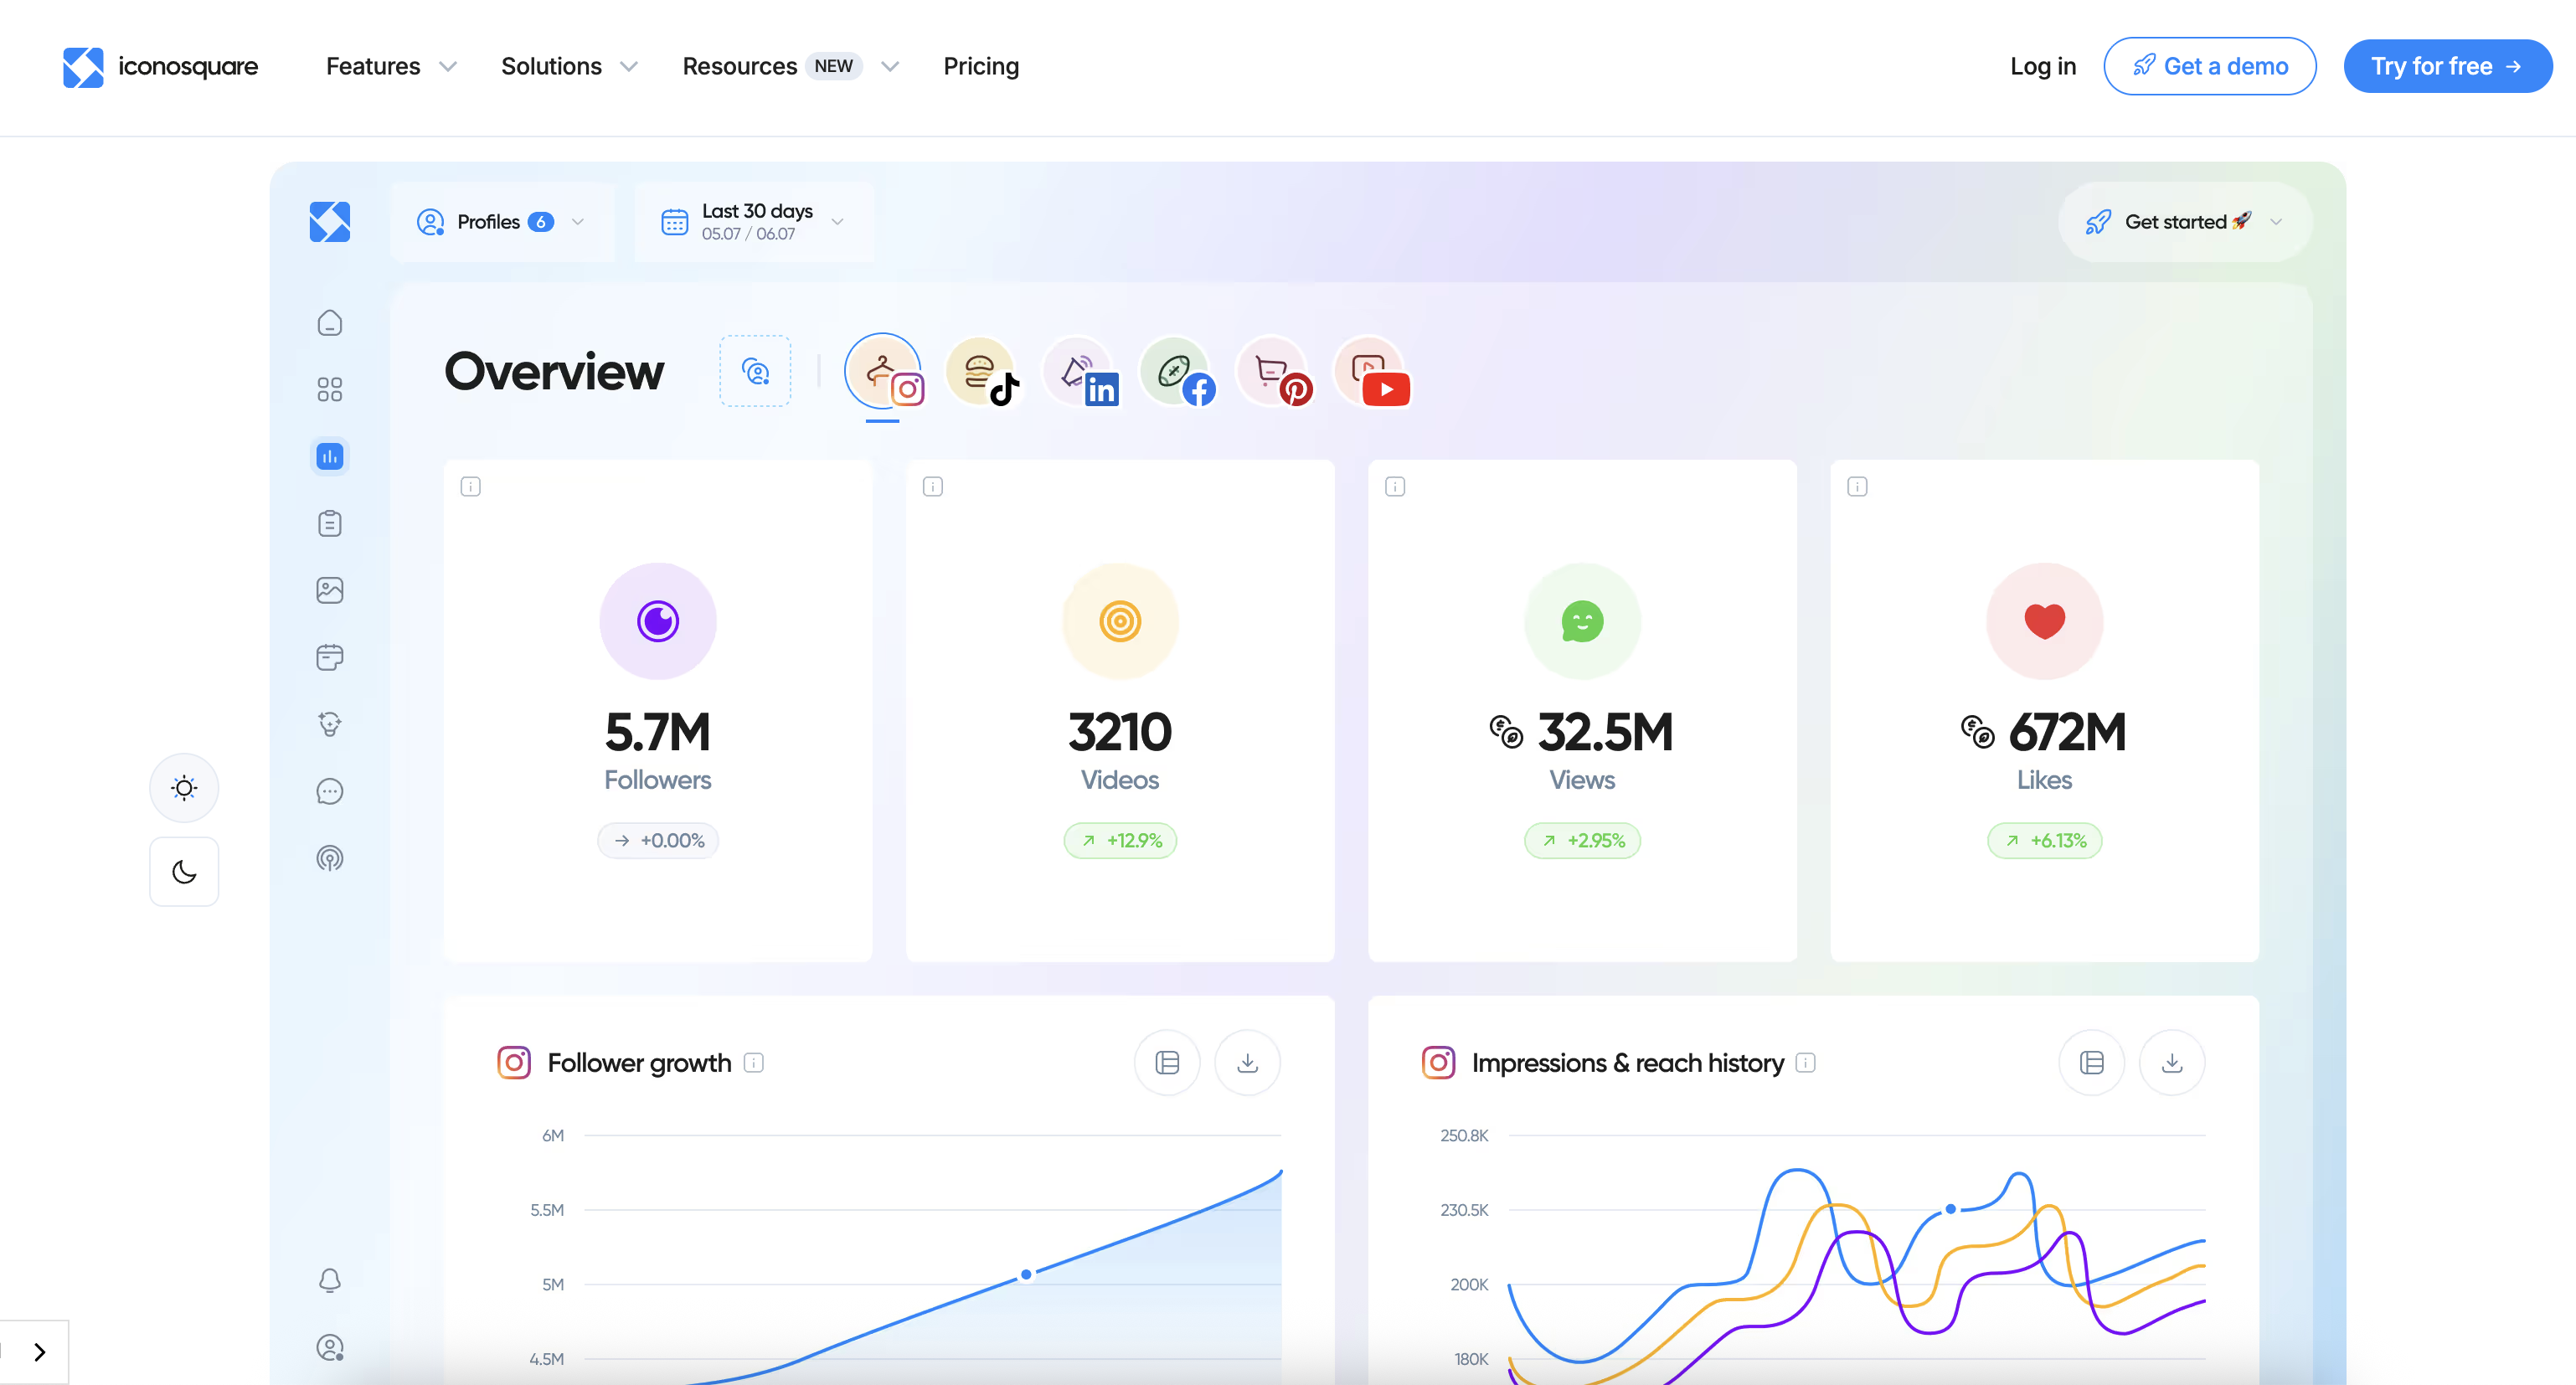Switch to dark mode using the moon toggle
This screenshot has width=2576, height=1385.
point(184,871)
